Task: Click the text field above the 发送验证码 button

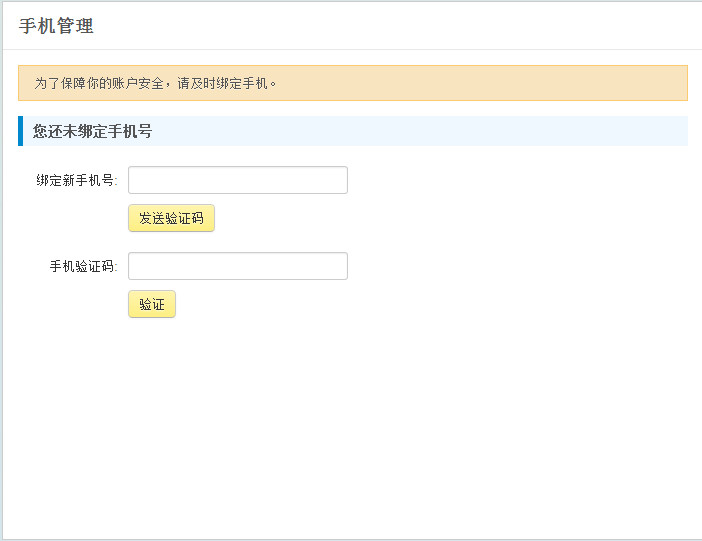Action: click(238, 180)
